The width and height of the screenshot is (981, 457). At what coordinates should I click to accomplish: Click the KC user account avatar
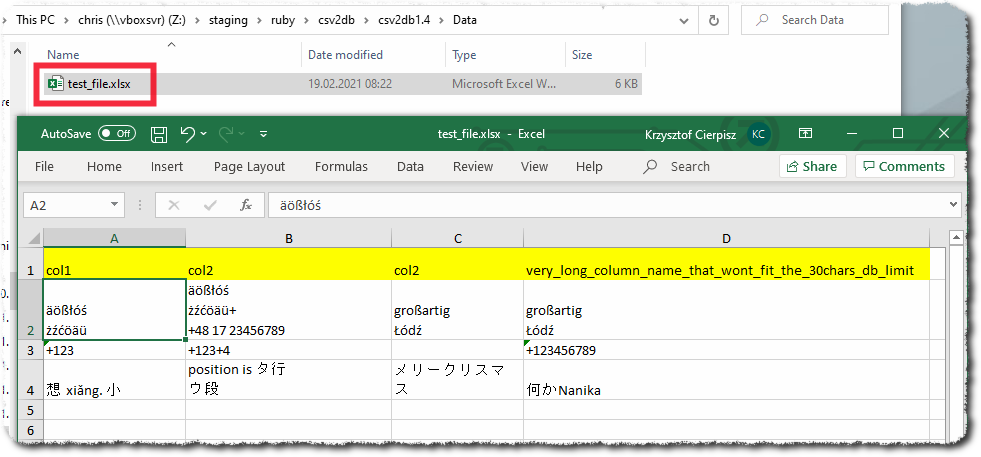(x=759, y=134)
